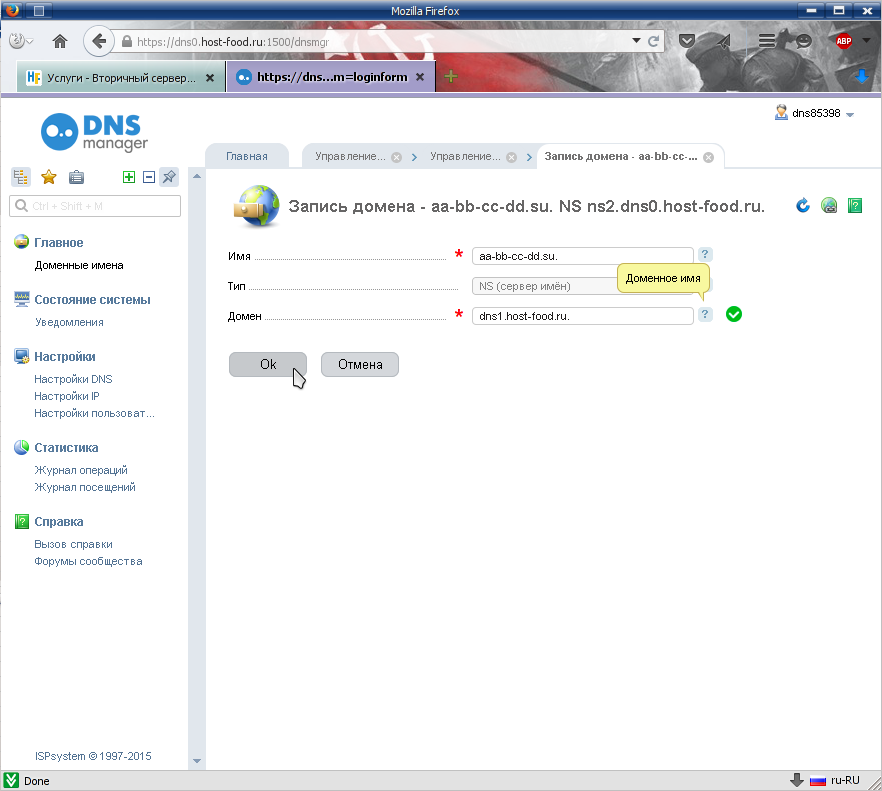The image size is (882, 791).
Task: Click the browser address bar URL
Action: [233, 42]
